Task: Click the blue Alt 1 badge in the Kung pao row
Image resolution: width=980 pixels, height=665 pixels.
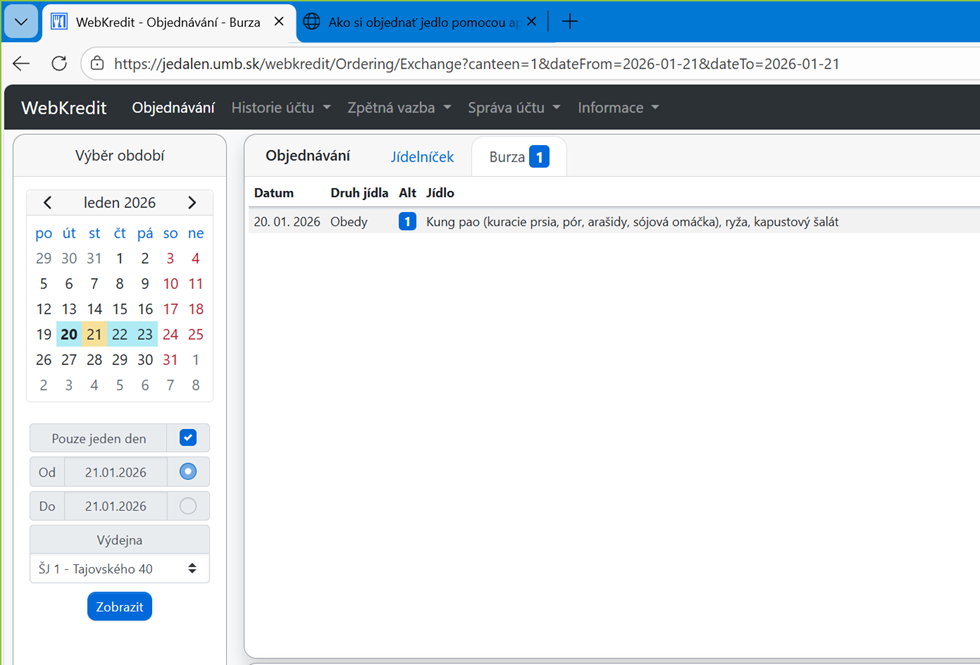Action: pyautogui.click(x=407, y=222)
